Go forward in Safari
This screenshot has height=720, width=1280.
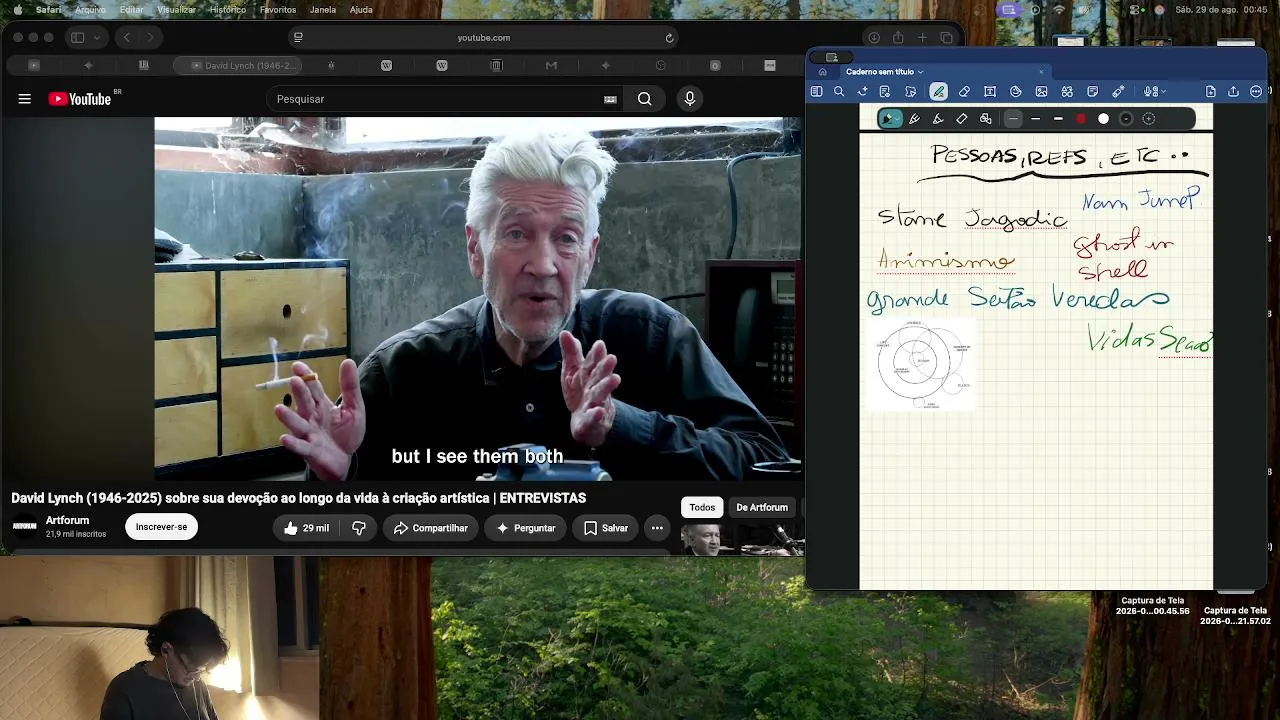tap(150, 38)
